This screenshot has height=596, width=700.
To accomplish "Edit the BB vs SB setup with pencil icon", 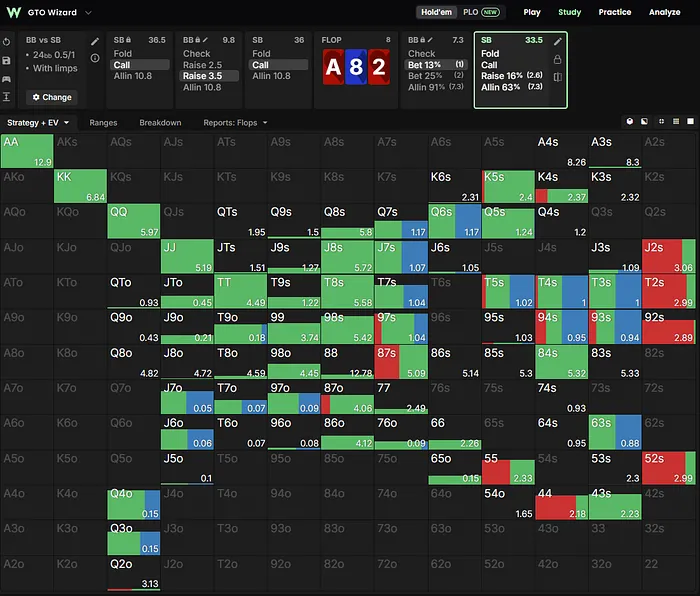I will pos(95,42).
